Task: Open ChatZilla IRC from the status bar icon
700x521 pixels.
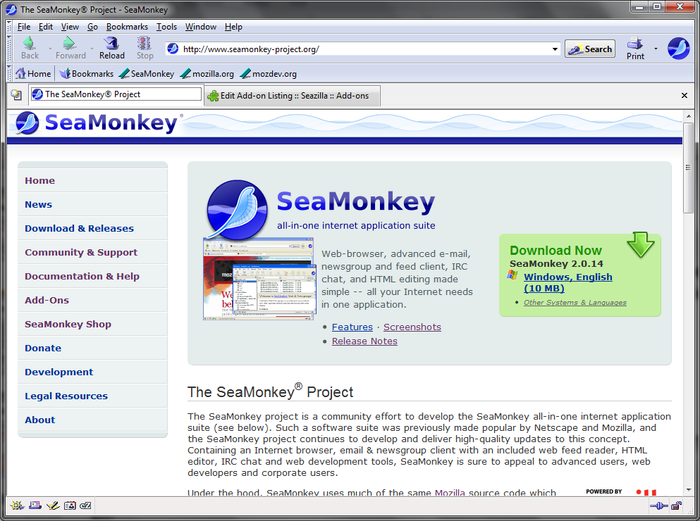Action: 85,505
